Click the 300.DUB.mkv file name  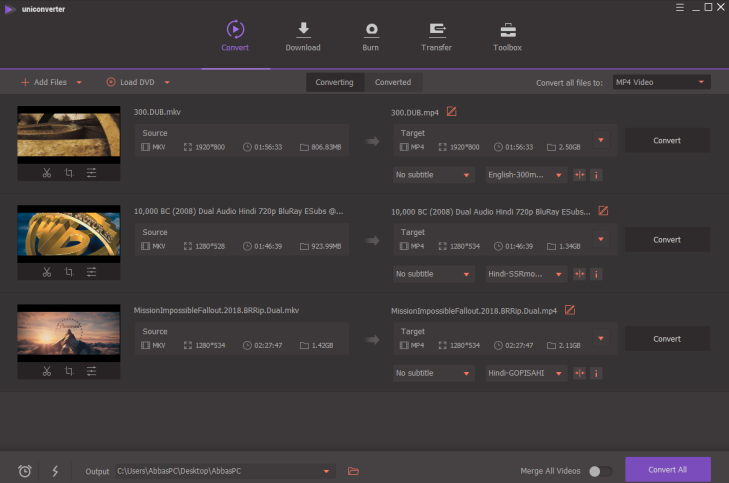(x=157, y=112)
